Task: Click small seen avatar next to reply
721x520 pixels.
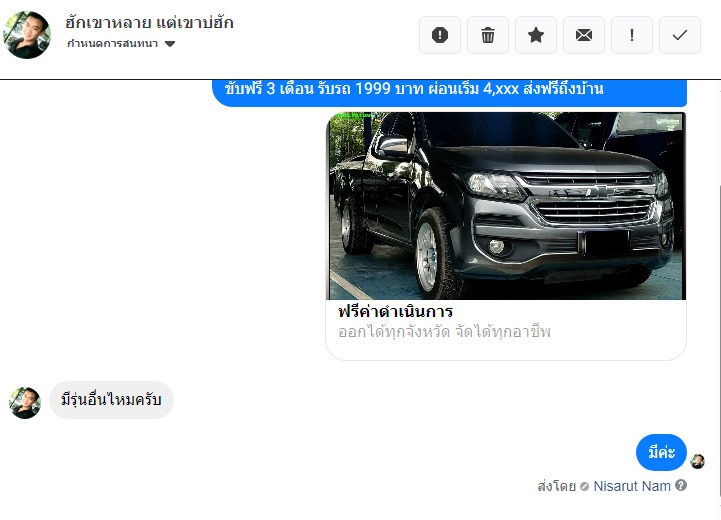Action: (697, 461)
